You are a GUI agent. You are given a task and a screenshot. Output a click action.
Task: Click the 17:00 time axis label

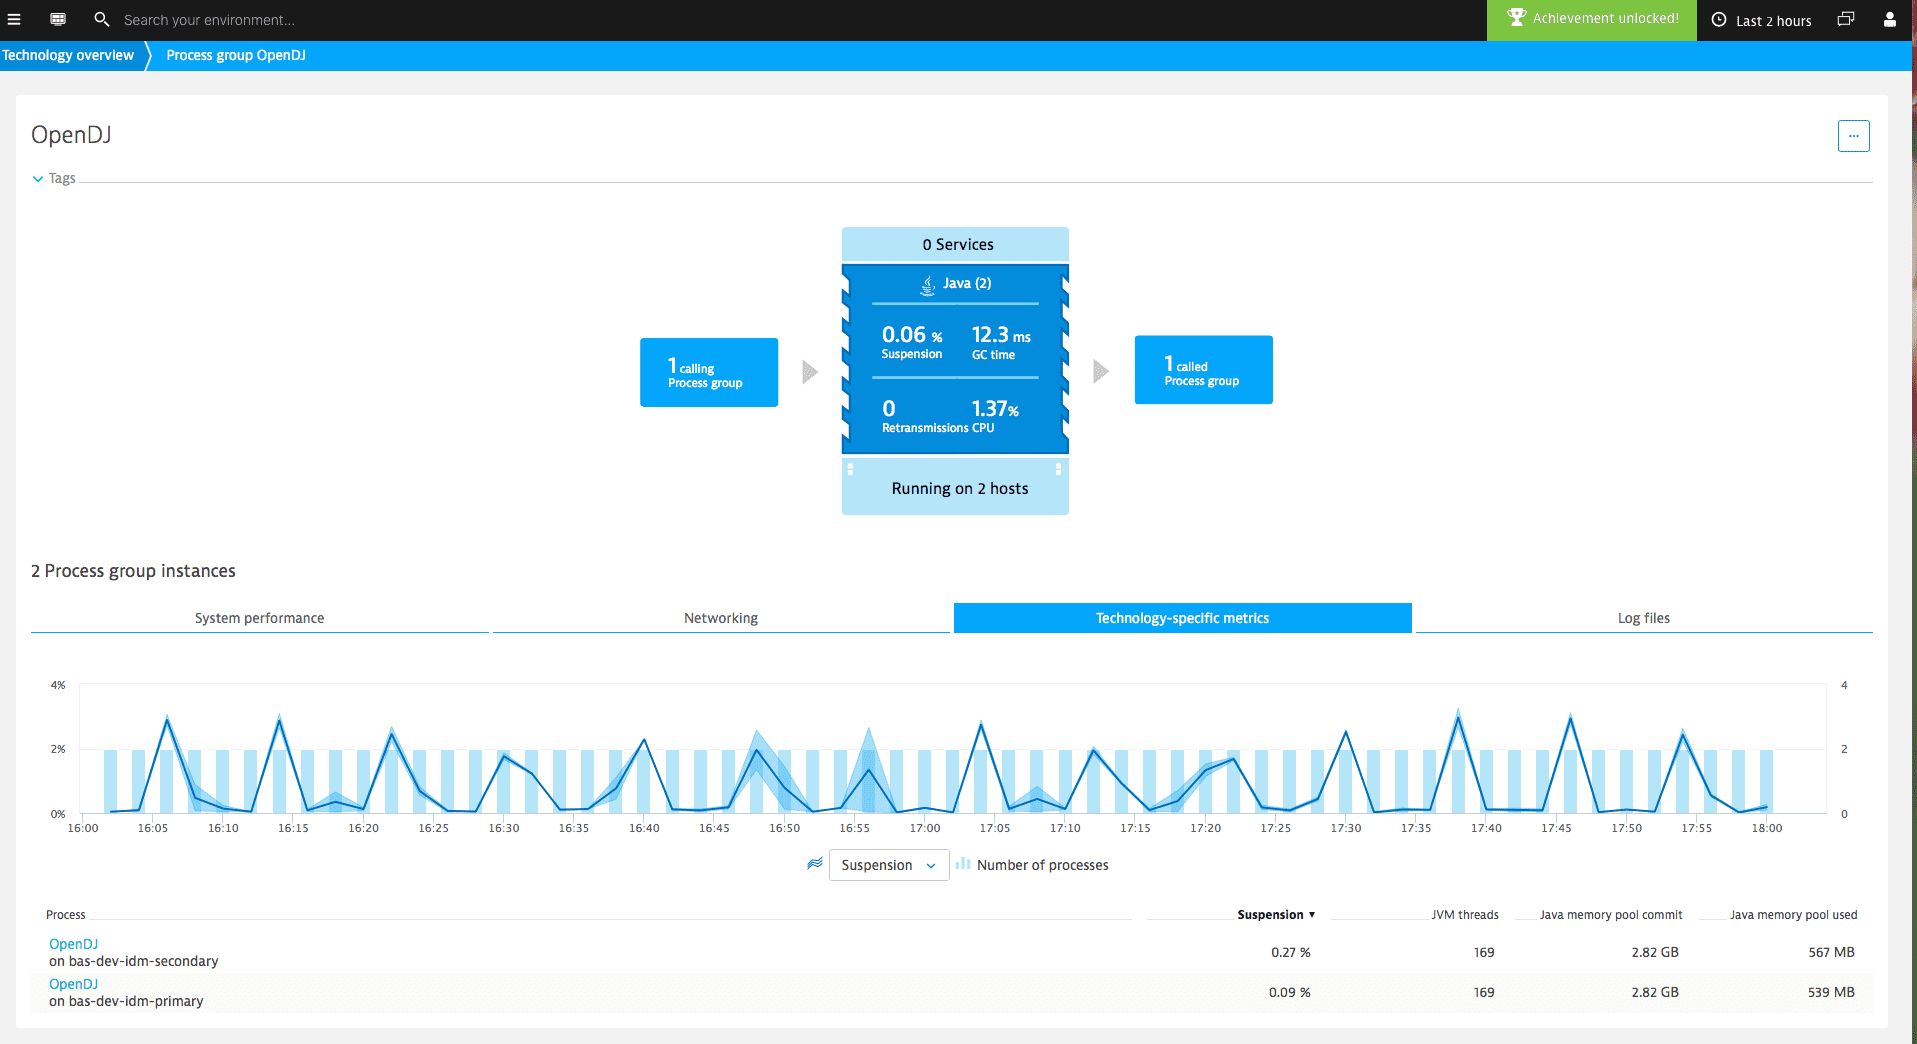(x=925, y=828)
